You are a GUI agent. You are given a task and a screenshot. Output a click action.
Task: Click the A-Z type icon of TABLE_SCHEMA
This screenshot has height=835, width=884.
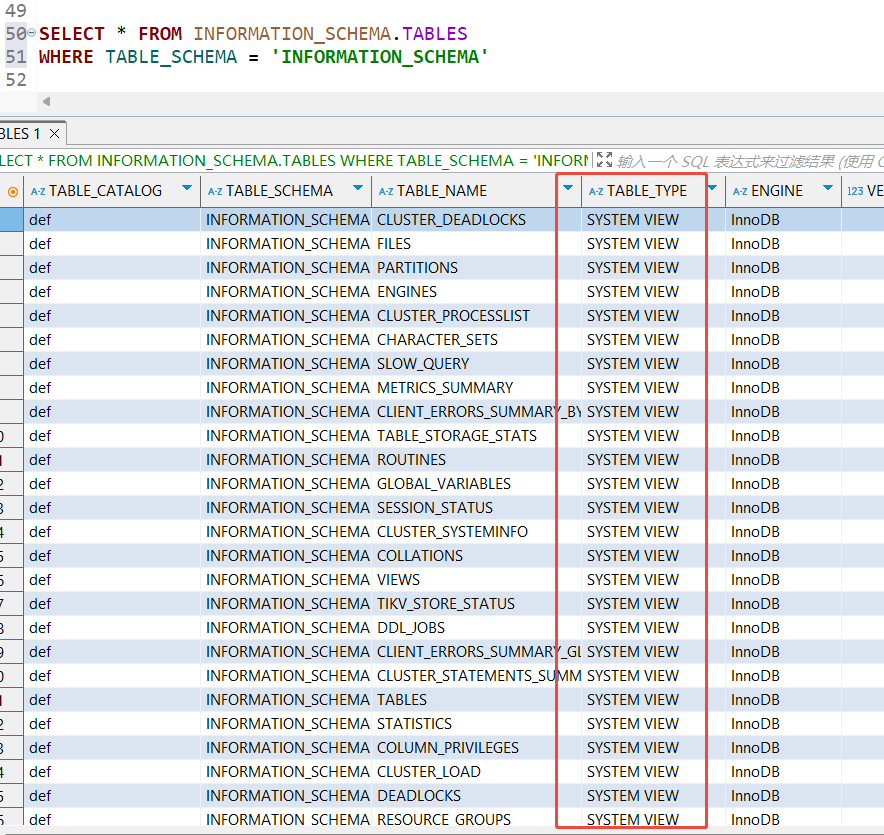click(x=215, y=192)
